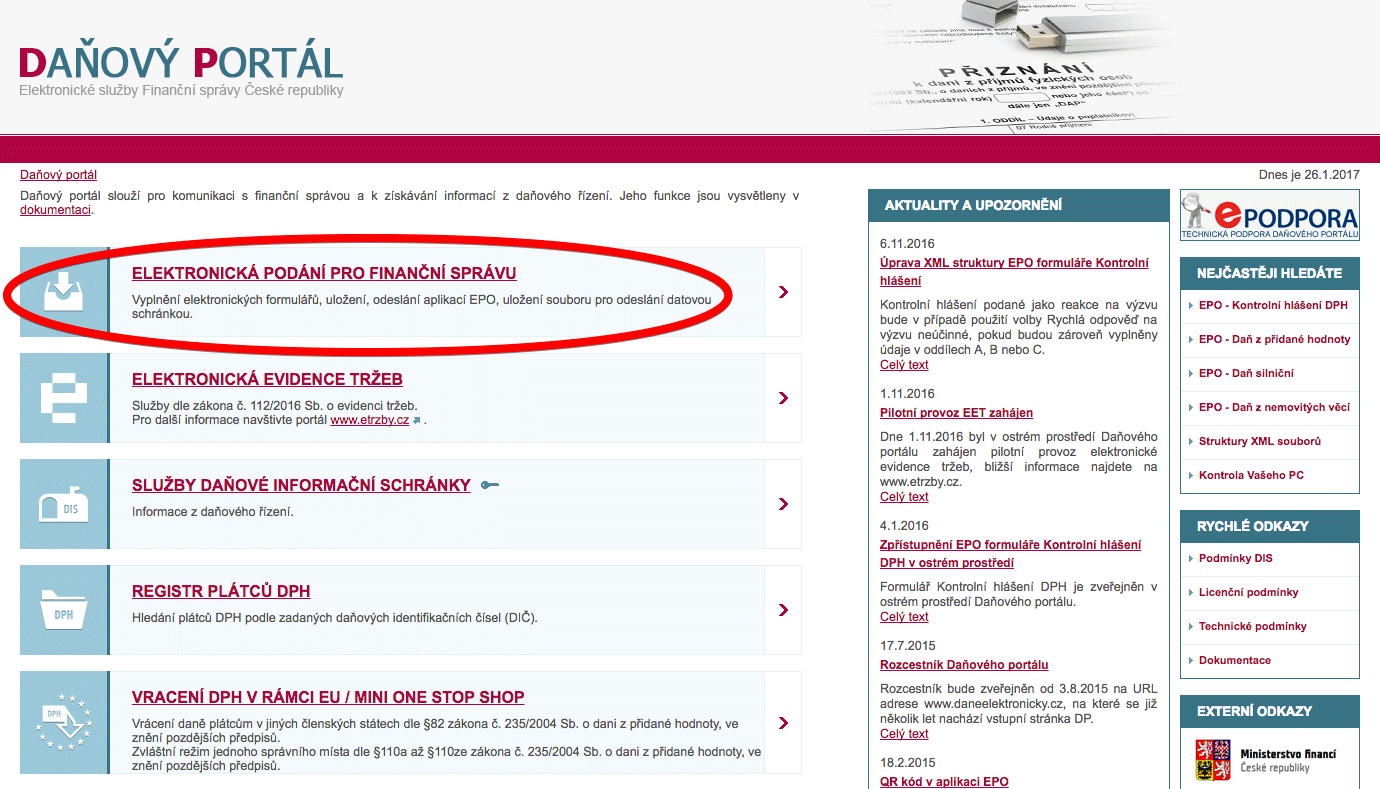Click the news date 18.2.2015
Screen dimensions: 1380x789
click(907, 763)
